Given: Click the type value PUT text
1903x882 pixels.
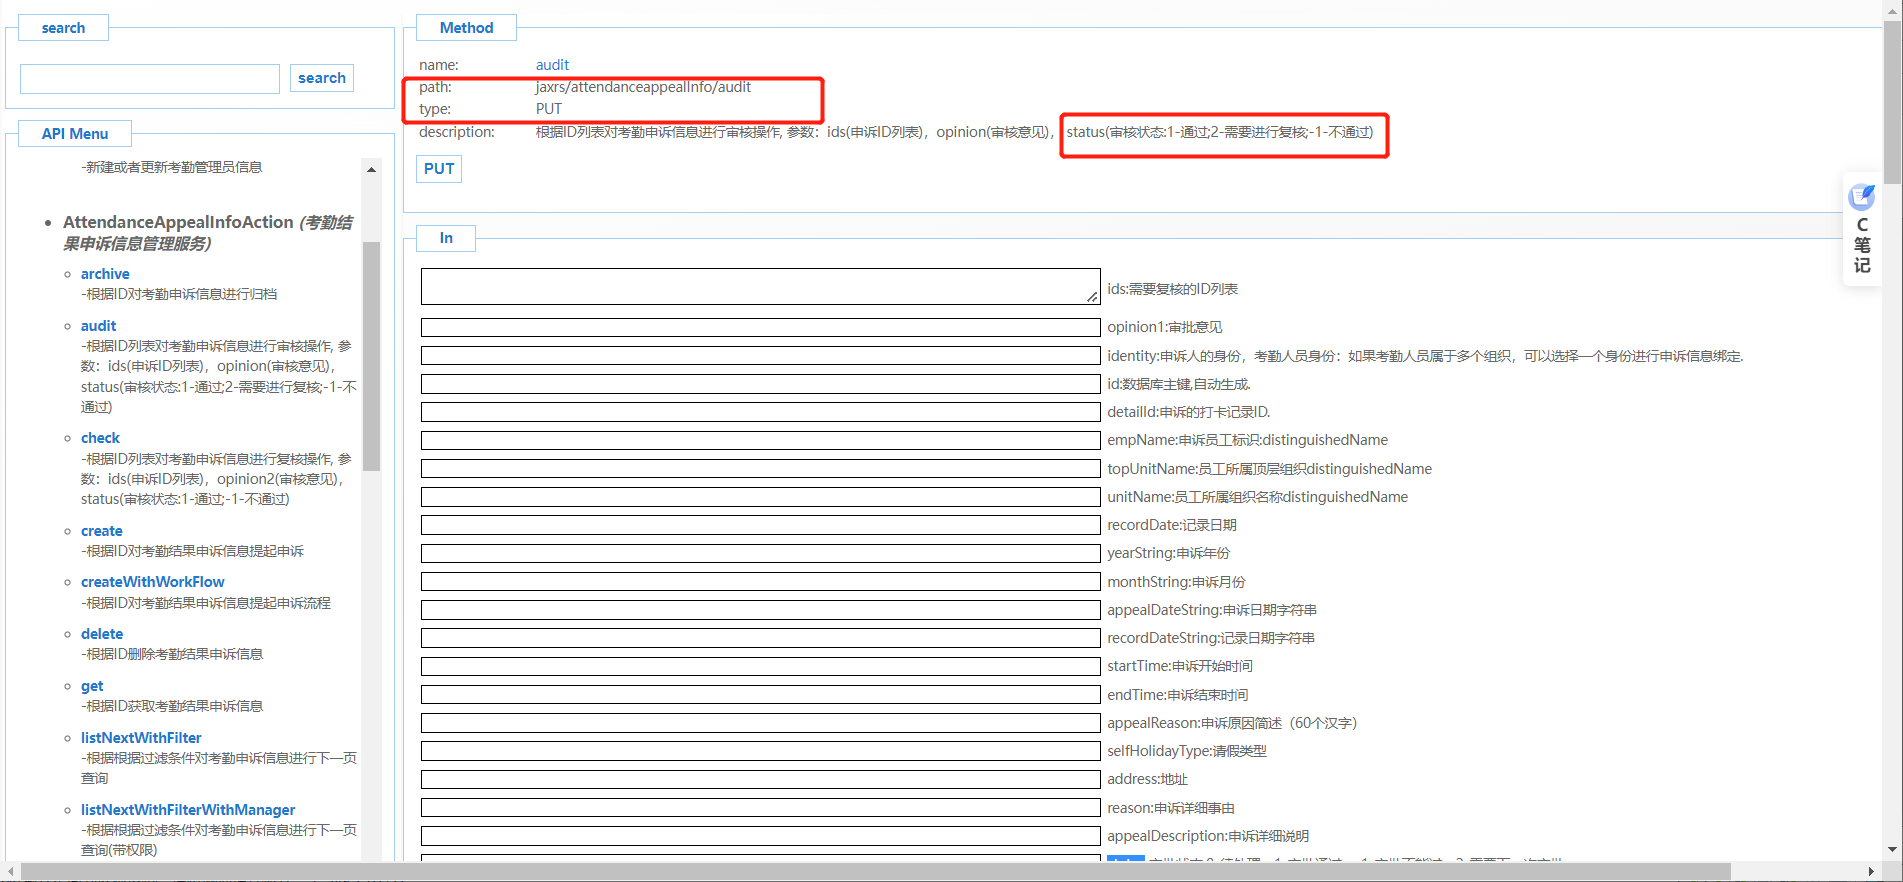Looking at the screenshot, I should tap(549, 109).
